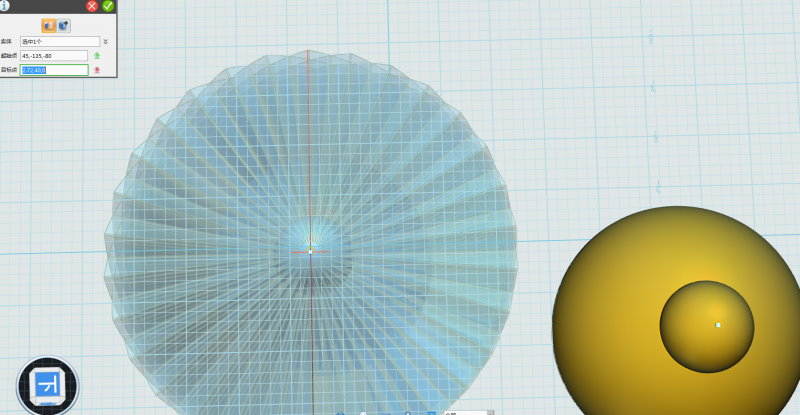Image resolution: width=800 pixels, height=415 pixels.
Task: Click the center point of blue disc
Action: [x=310, y=251]
